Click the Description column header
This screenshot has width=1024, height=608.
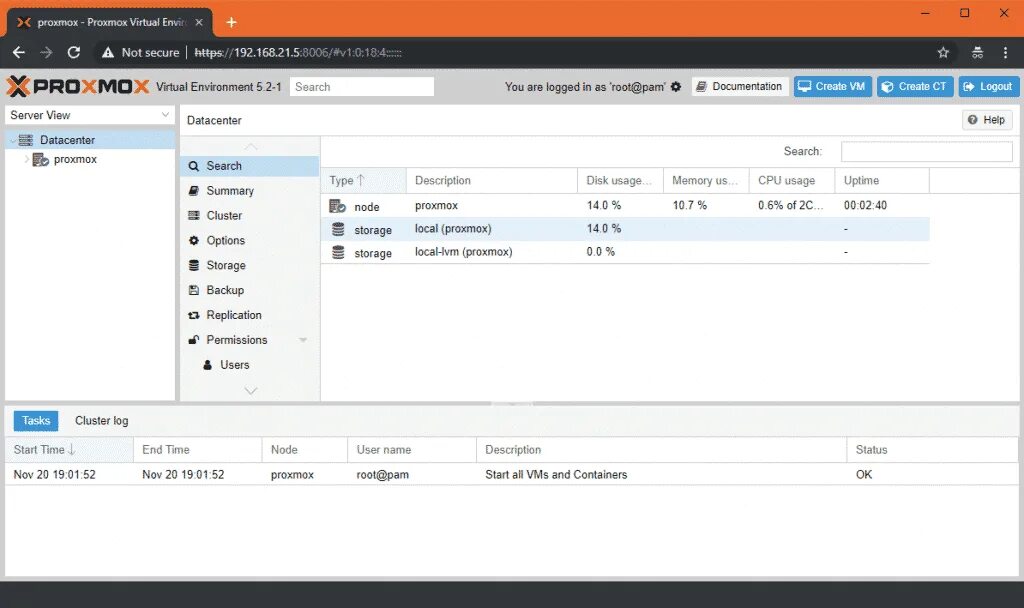click(491, 180)
